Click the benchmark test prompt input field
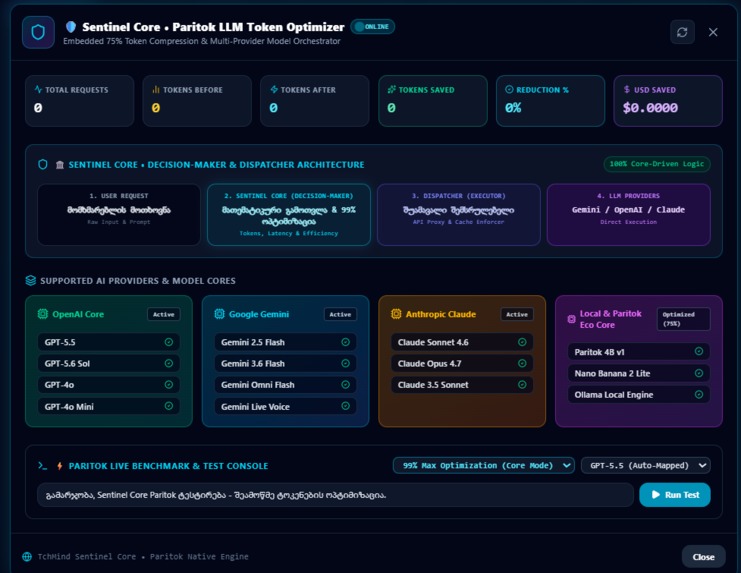 pos(335,495)
